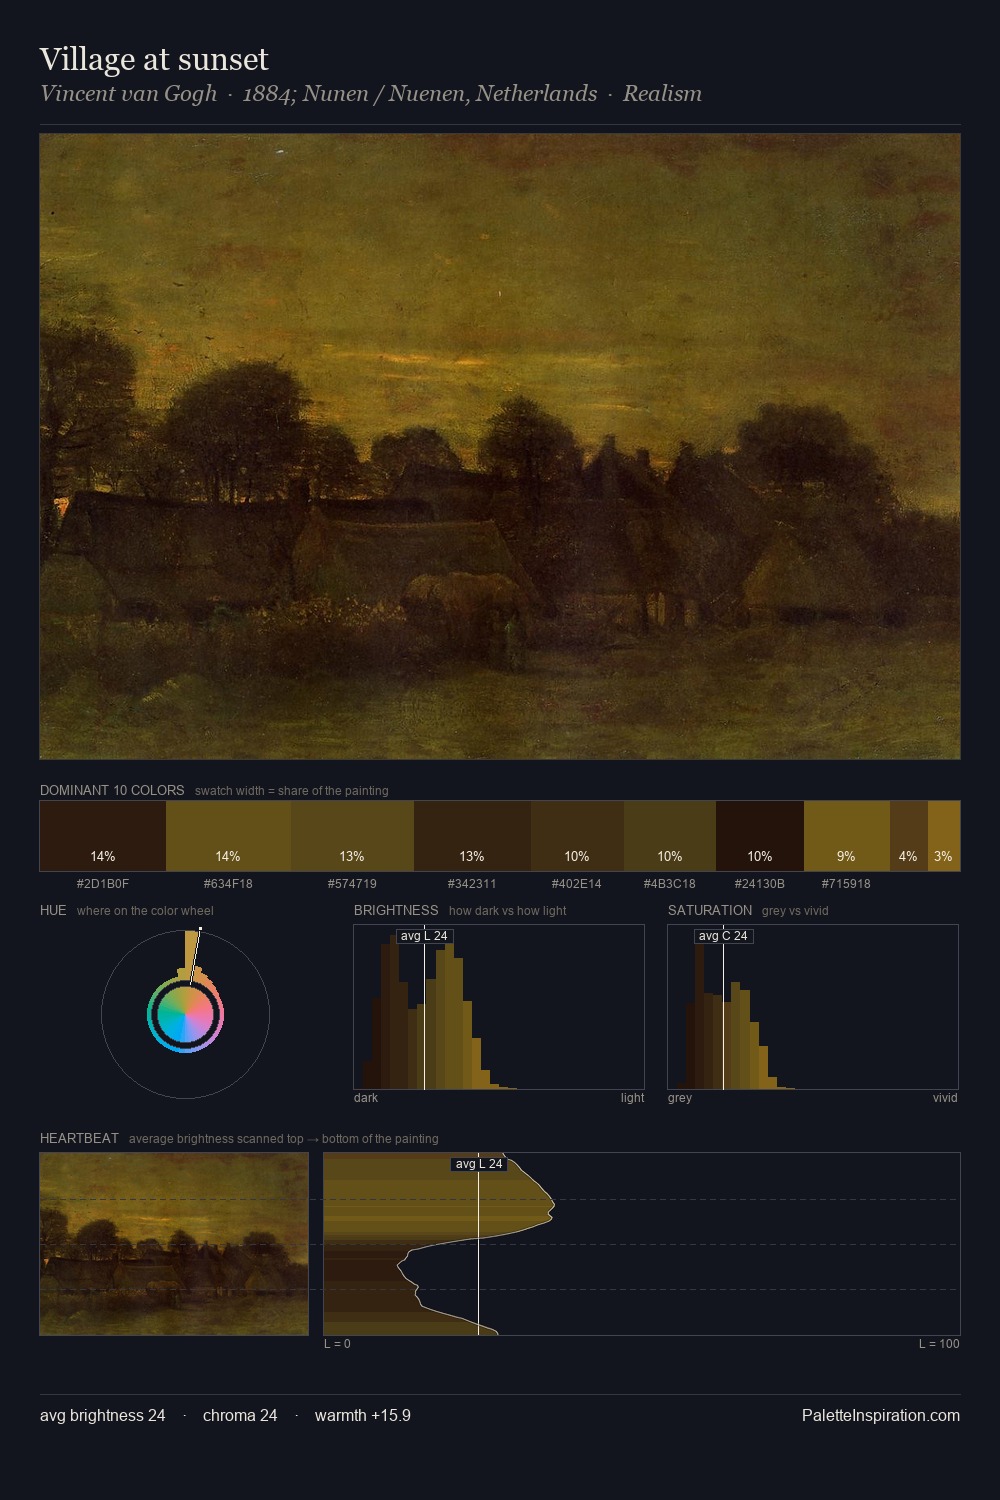
Task: Click the footer text warmth +15.9
Action: point(363,1416)
